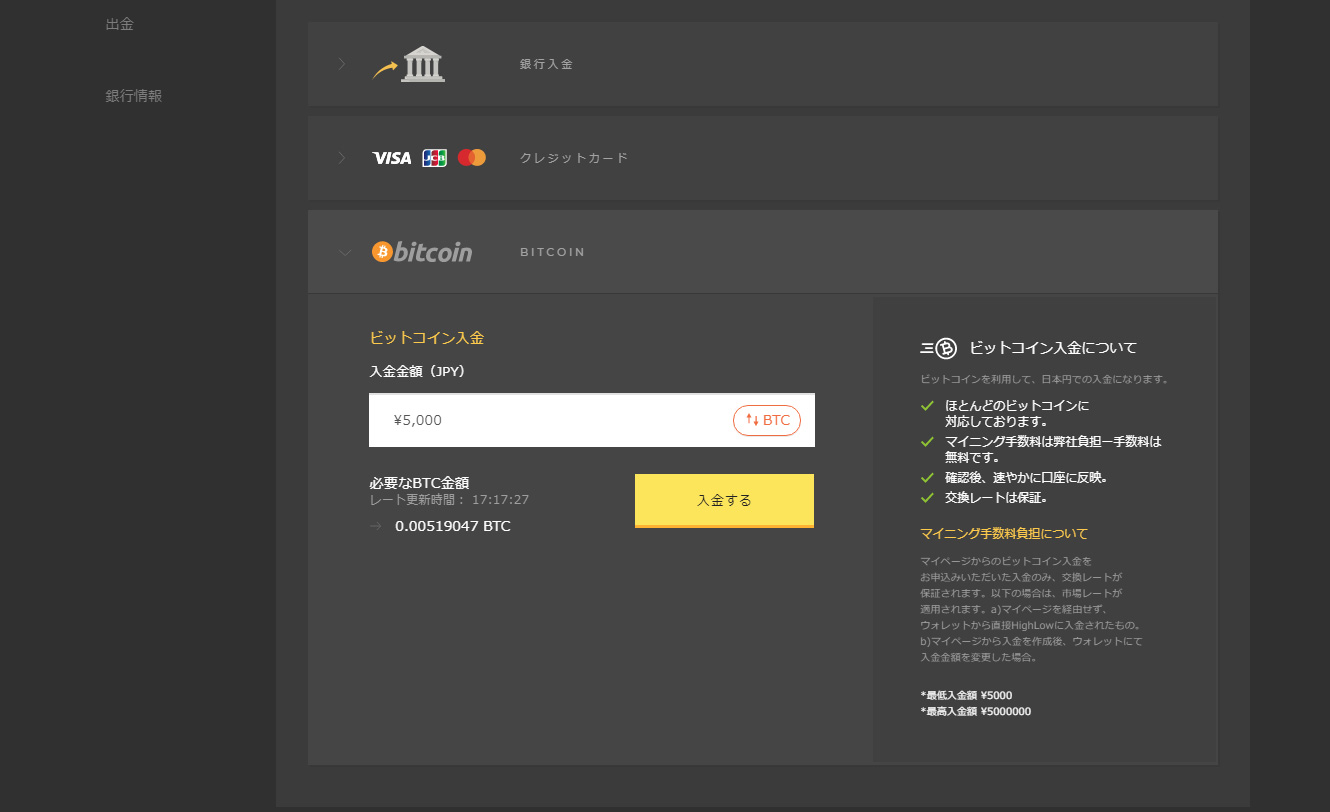The image size is (1330, 812).
Task: Click the Mastercard logo
Action: [472, 158]
